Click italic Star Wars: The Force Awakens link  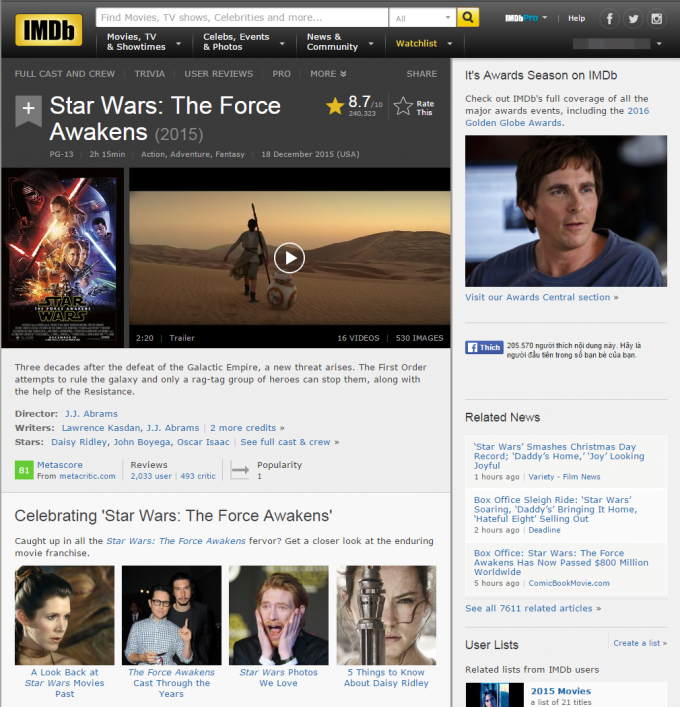click(176, 541)
